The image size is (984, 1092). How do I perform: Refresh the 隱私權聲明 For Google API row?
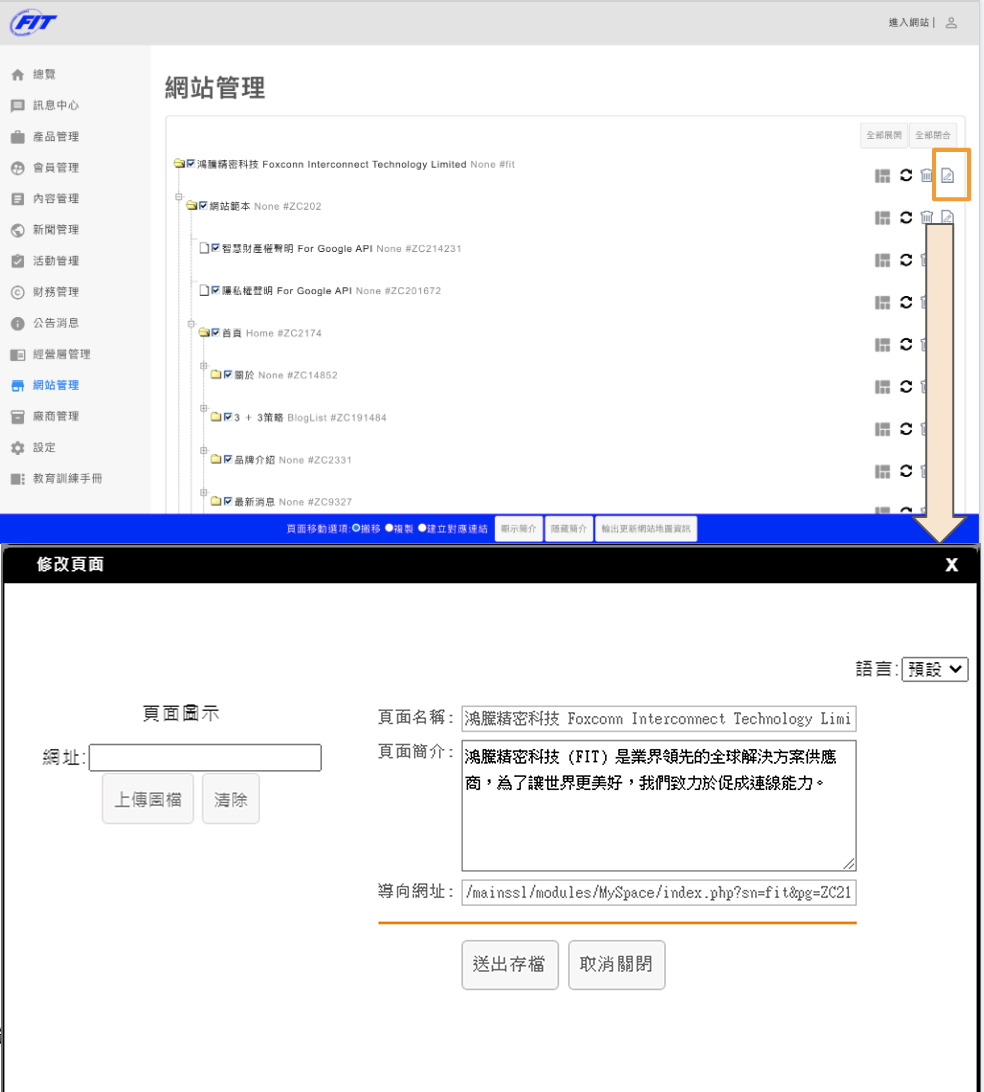905,302
